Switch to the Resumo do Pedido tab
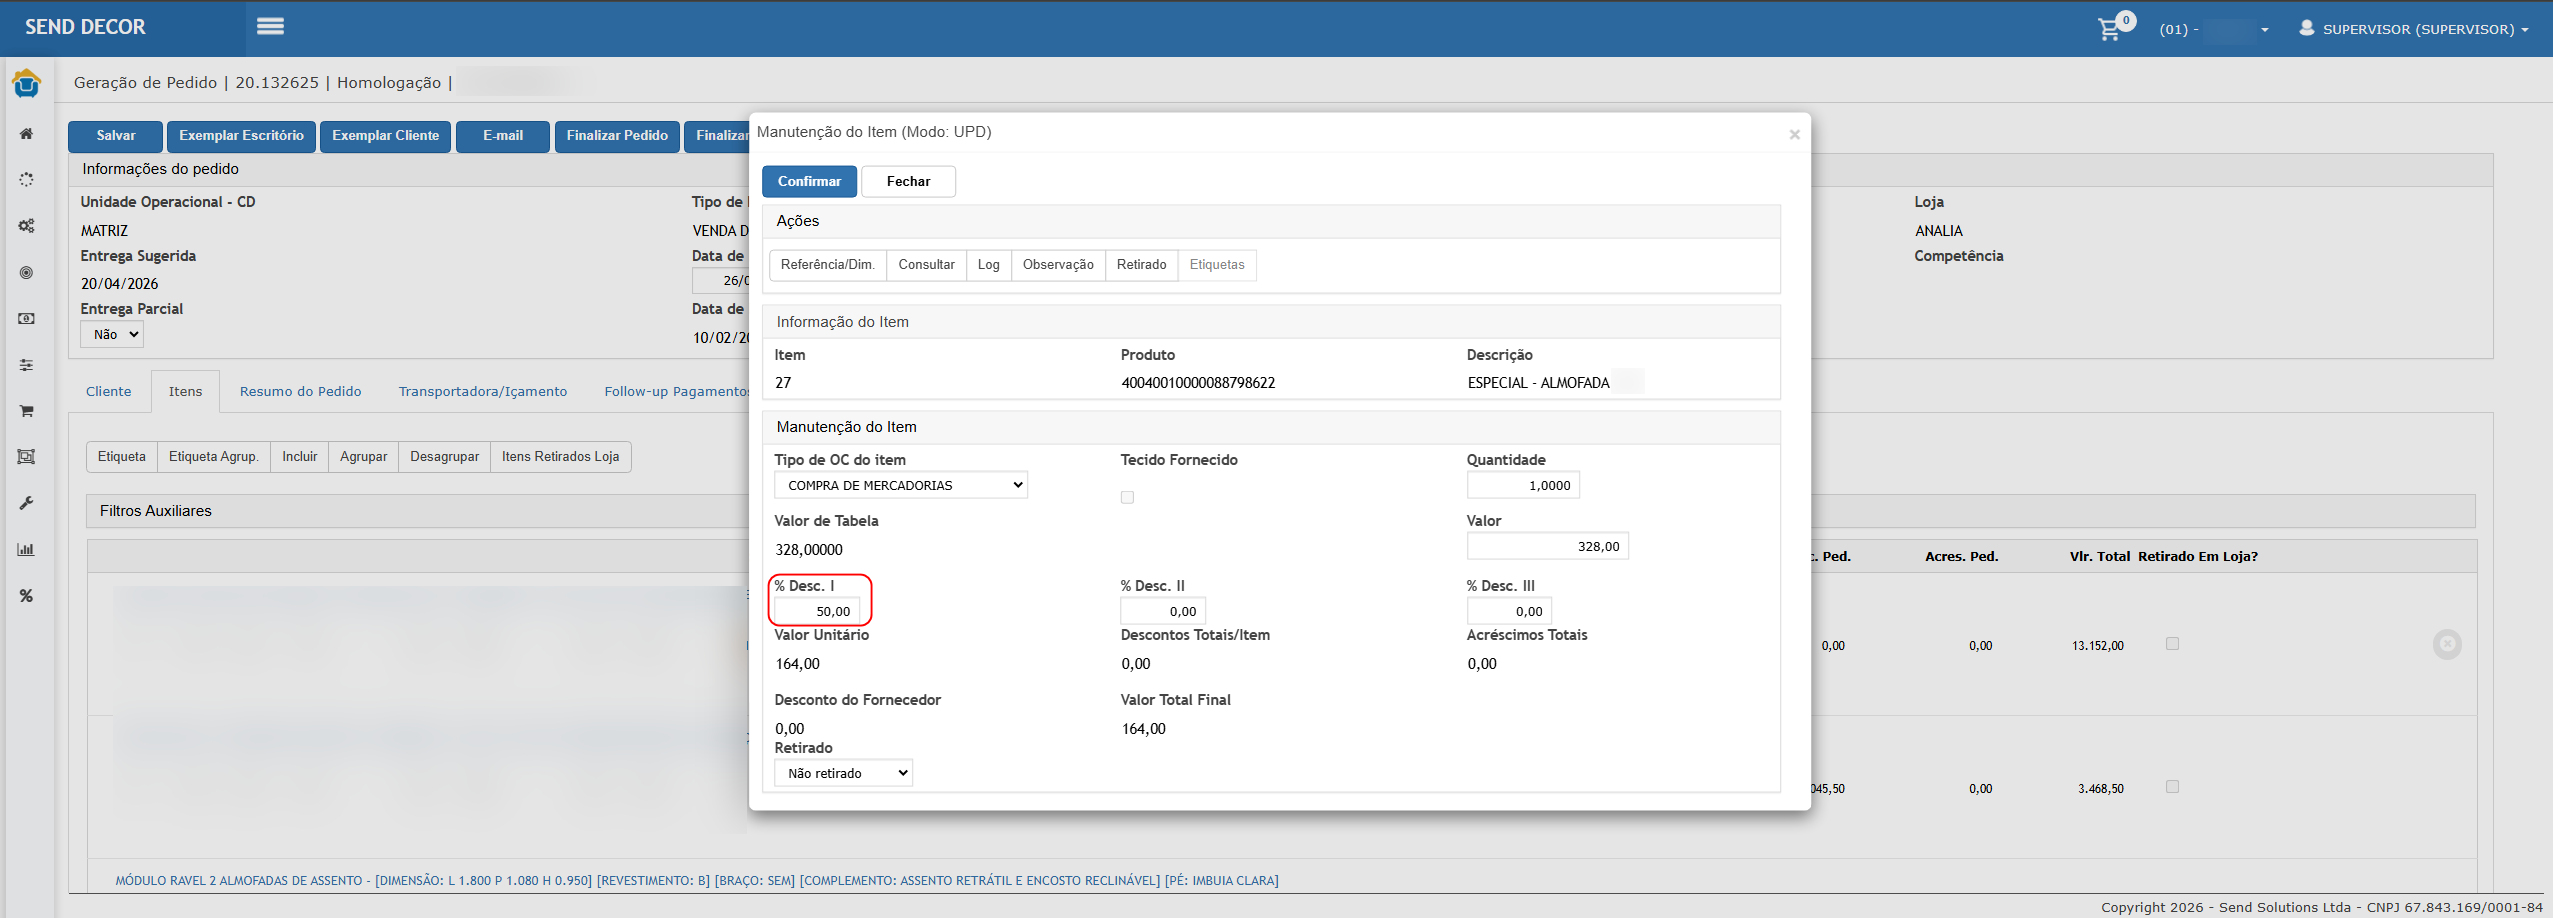The height and width of the screenshot is (918, 2553). [x=300, y=391]
